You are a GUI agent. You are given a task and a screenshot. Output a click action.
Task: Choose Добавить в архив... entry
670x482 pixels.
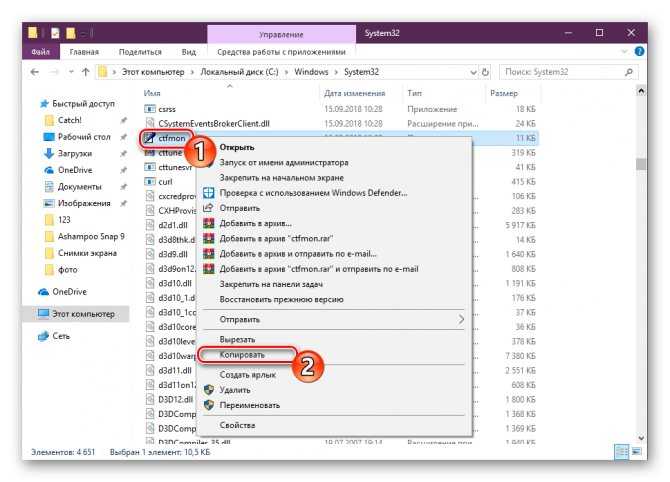255,223
